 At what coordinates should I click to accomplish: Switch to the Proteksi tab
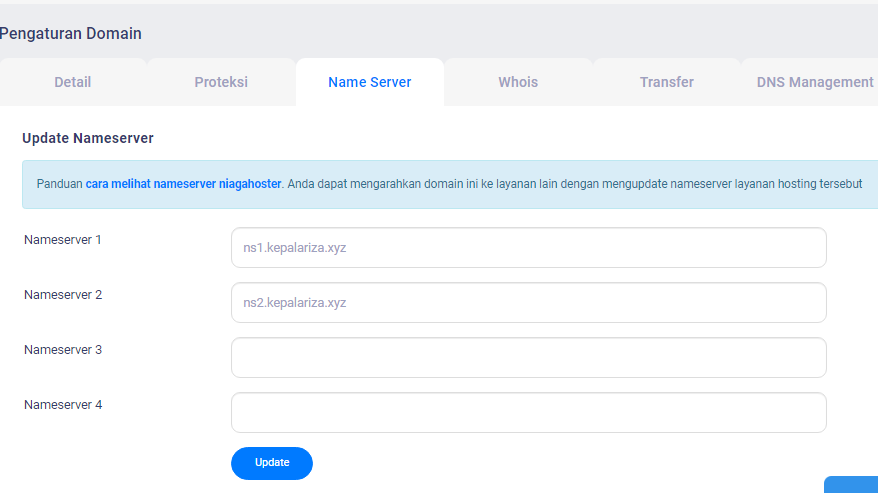pos(221,82)
